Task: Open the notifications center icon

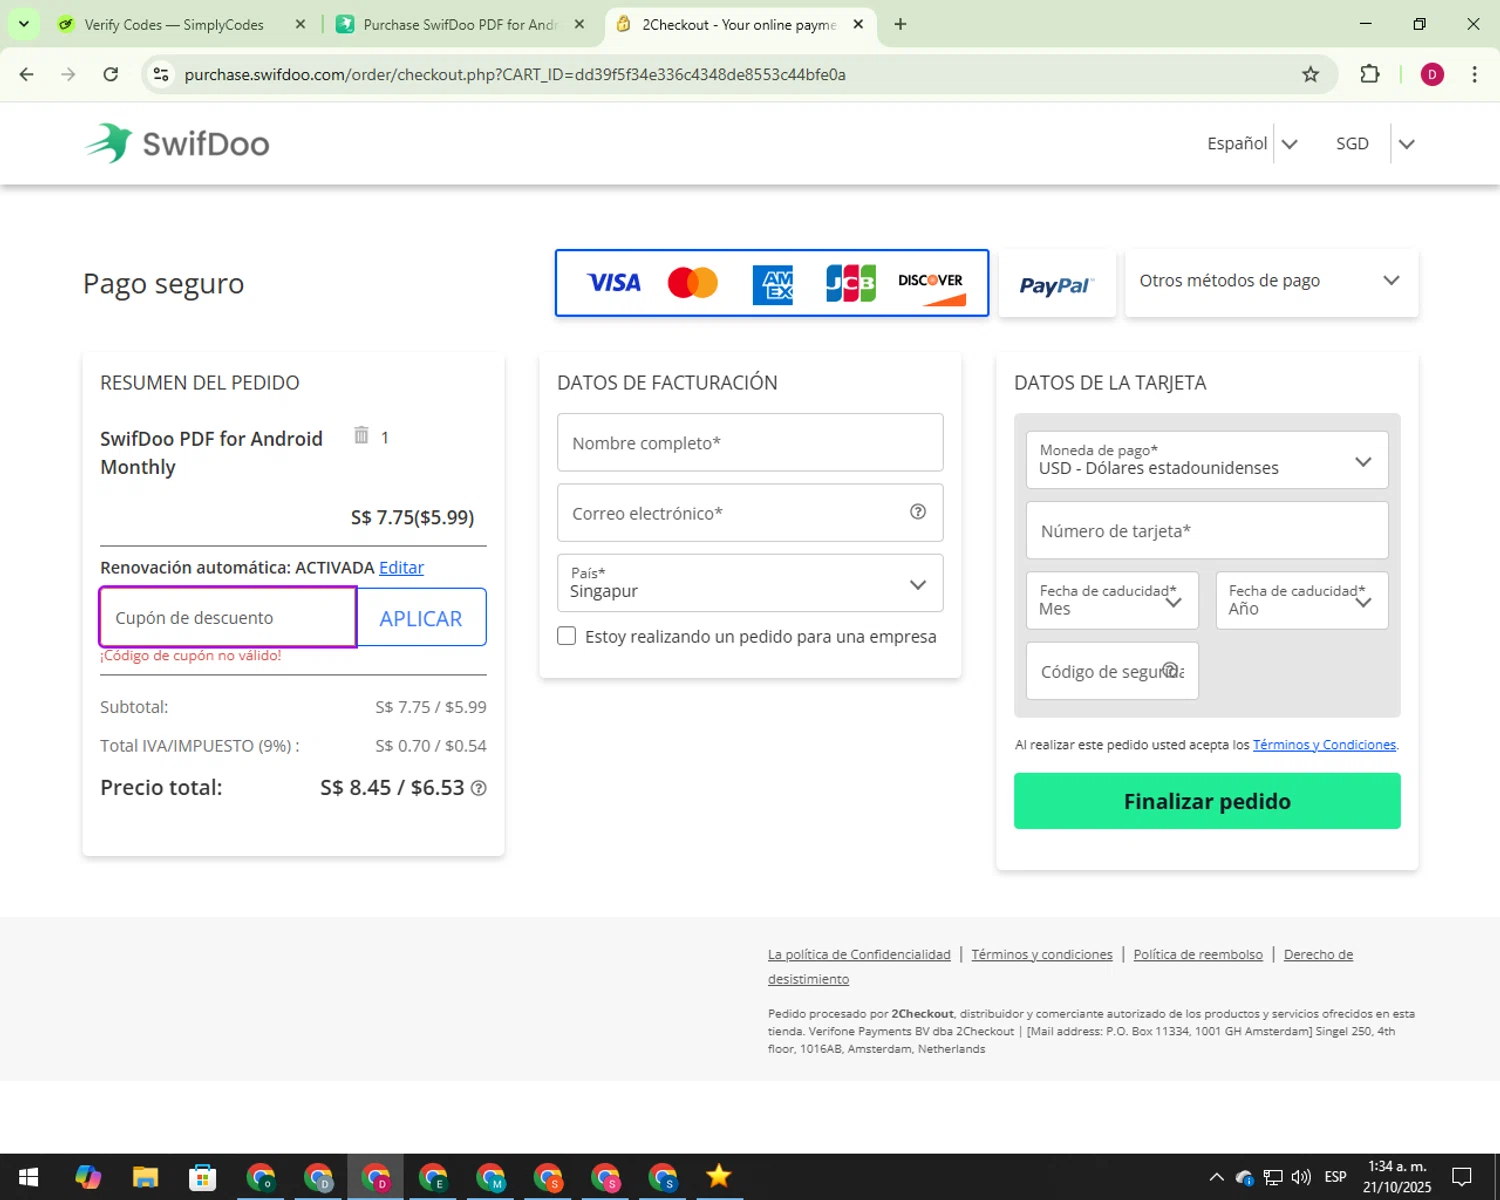Action: pyautogui.click(x=1462, y=1177)
